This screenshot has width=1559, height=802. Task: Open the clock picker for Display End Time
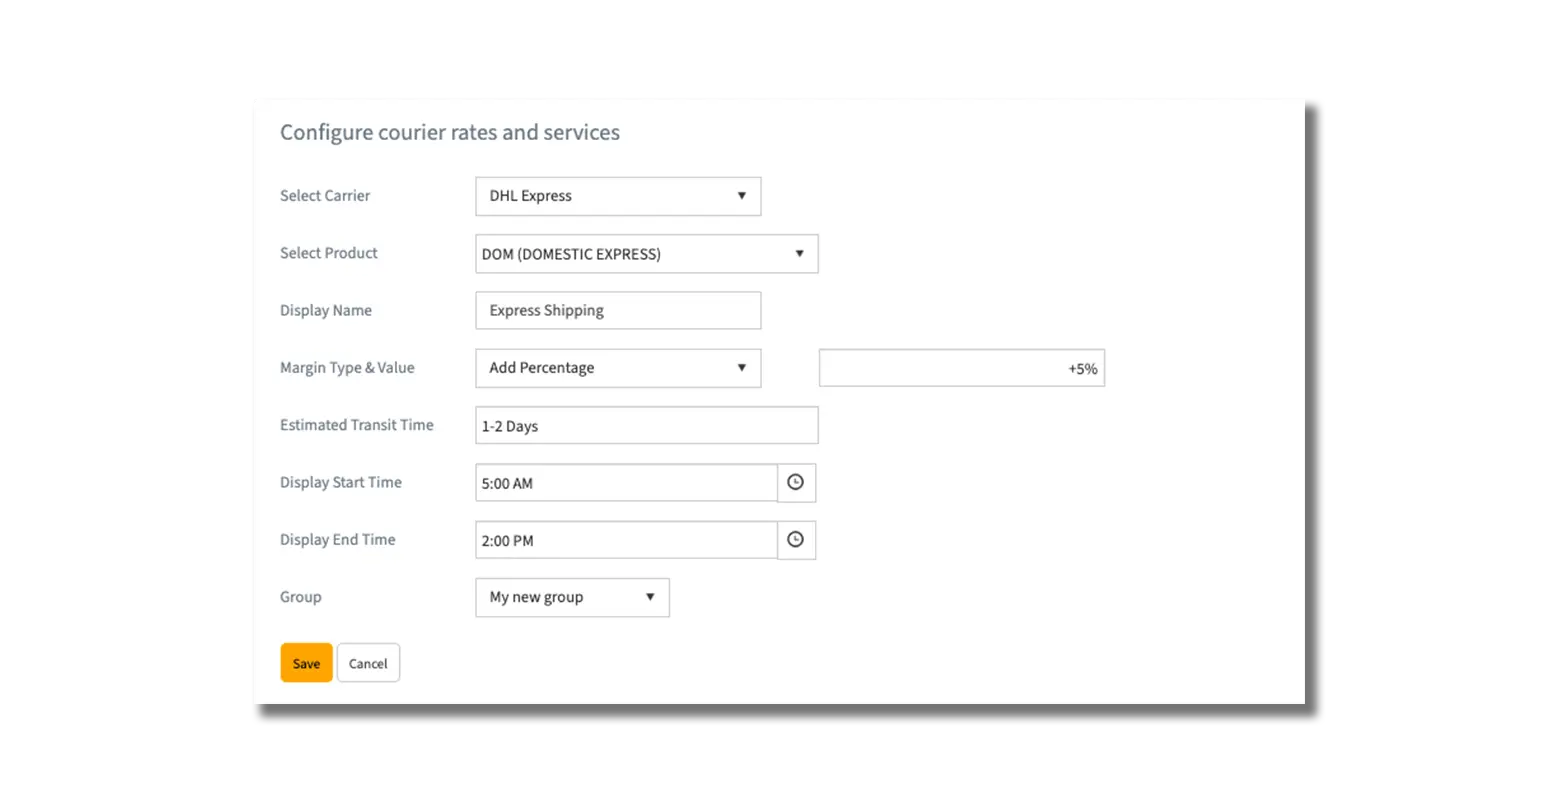pos(795,540)
